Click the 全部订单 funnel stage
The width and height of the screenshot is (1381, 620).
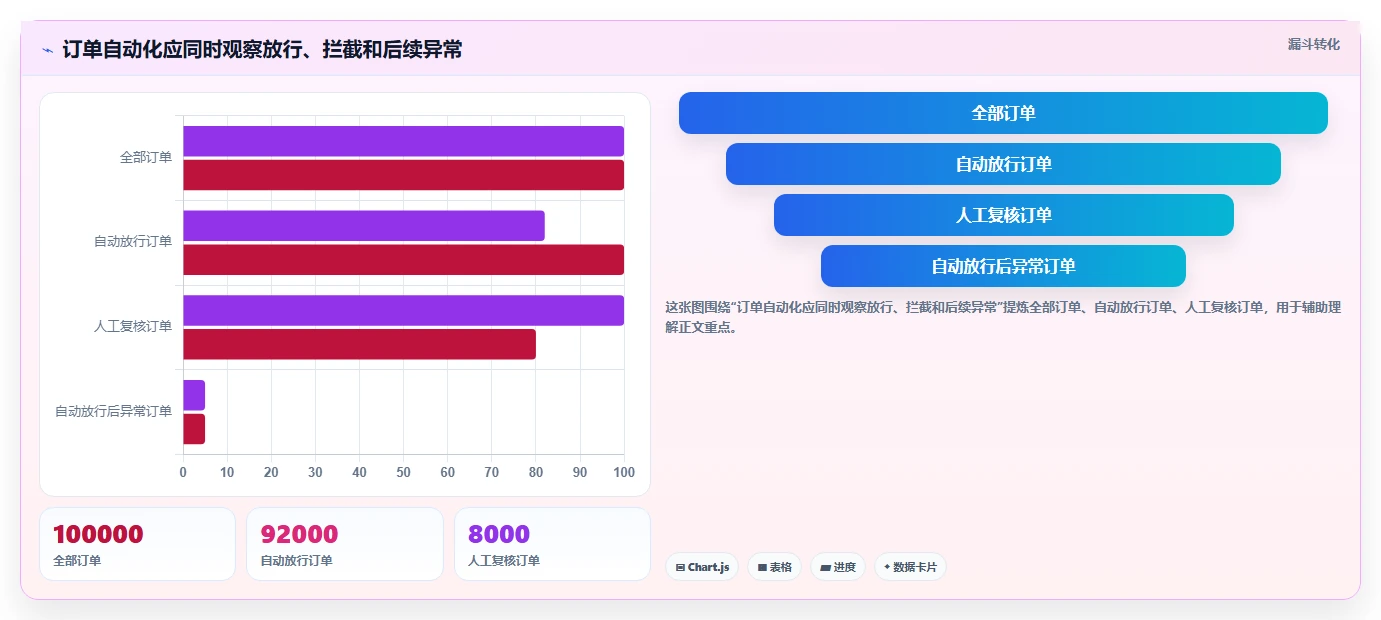[1003, 113]
